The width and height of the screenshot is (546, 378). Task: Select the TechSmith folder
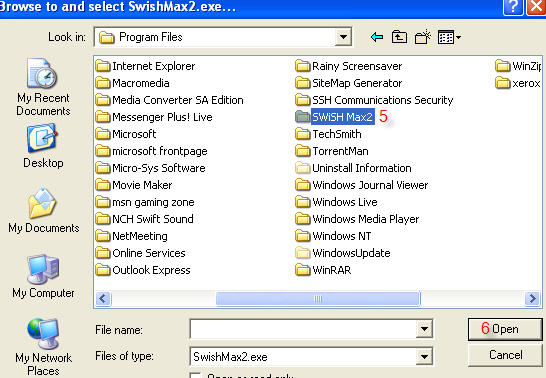328,134
